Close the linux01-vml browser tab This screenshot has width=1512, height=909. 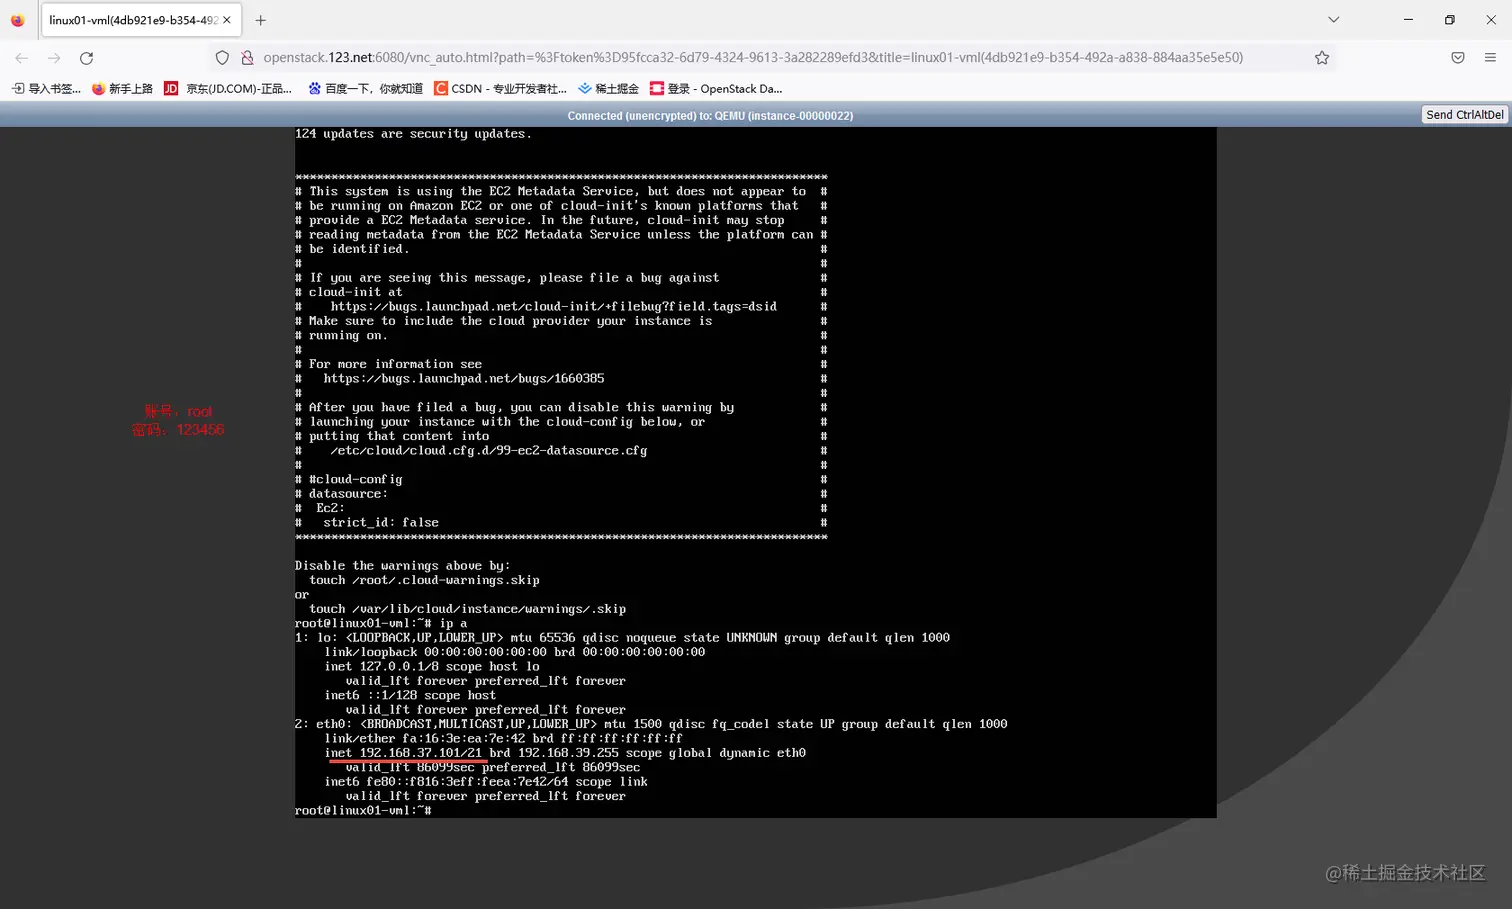[227, 20]
